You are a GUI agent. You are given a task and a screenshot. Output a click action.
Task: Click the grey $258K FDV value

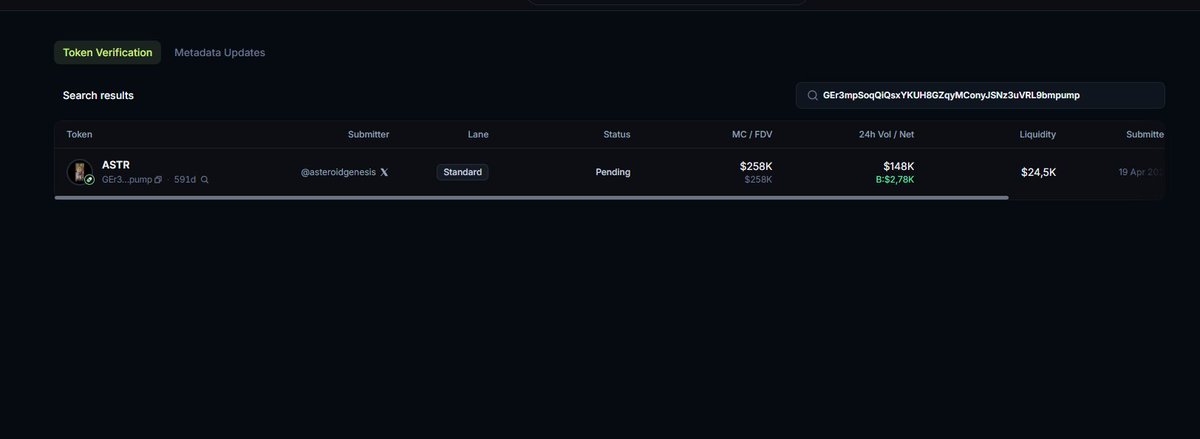coord(758,180)
